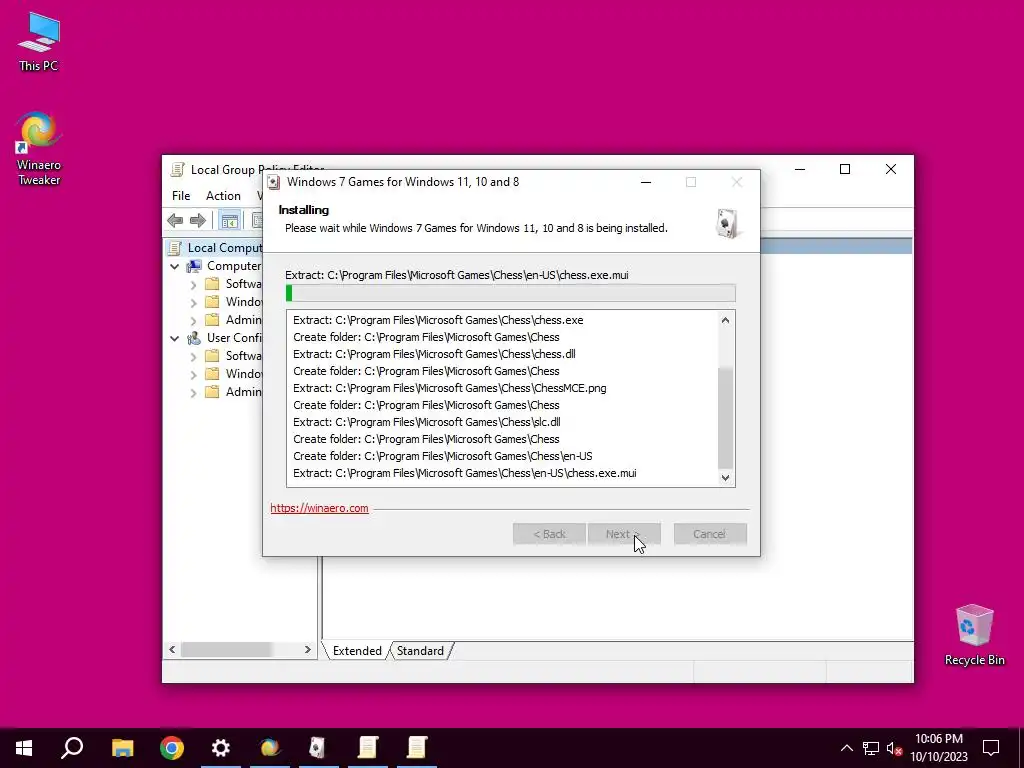
Task: Click the Cancel button in installer
Action: pos(710,534)
